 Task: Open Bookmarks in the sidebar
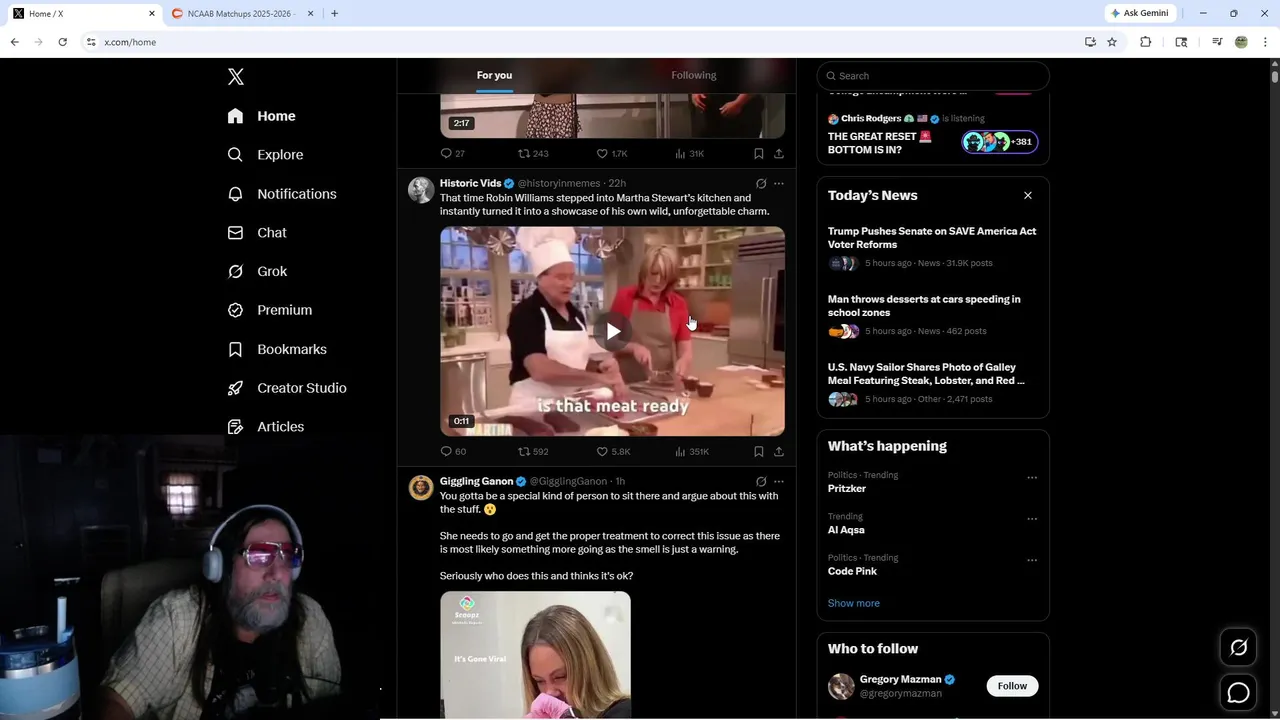(x=277, y=349)
